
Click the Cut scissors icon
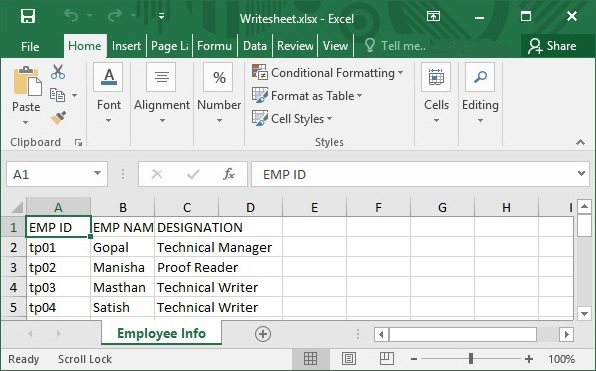(x=58, y=72)
